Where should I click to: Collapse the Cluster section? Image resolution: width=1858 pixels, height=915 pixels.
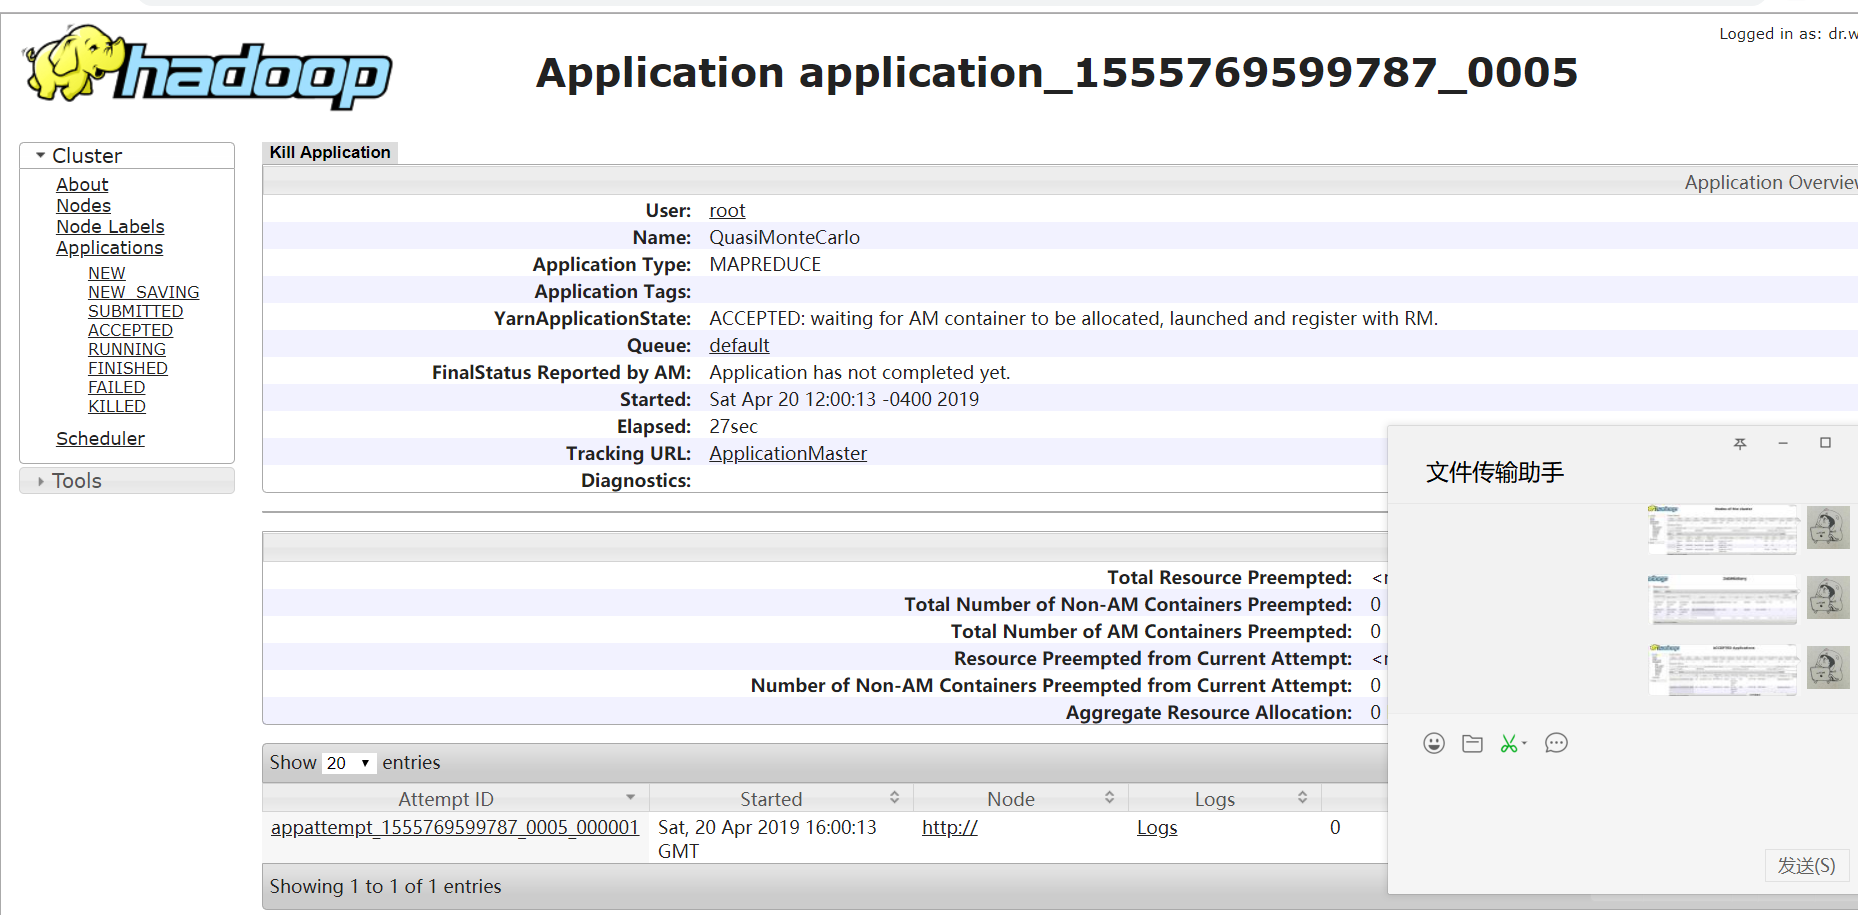[x=39, y=154]
